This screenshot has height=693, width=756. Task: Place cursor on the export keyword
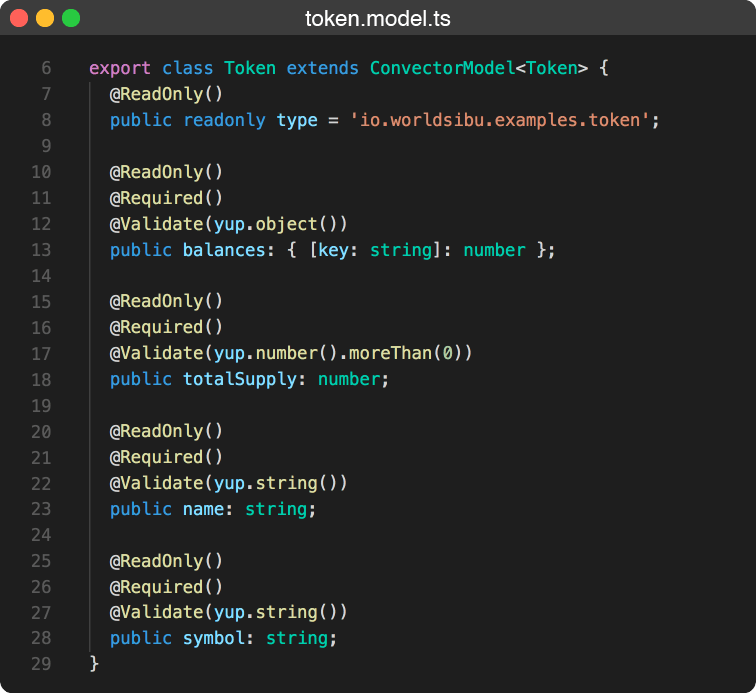[x=119, y=68]
